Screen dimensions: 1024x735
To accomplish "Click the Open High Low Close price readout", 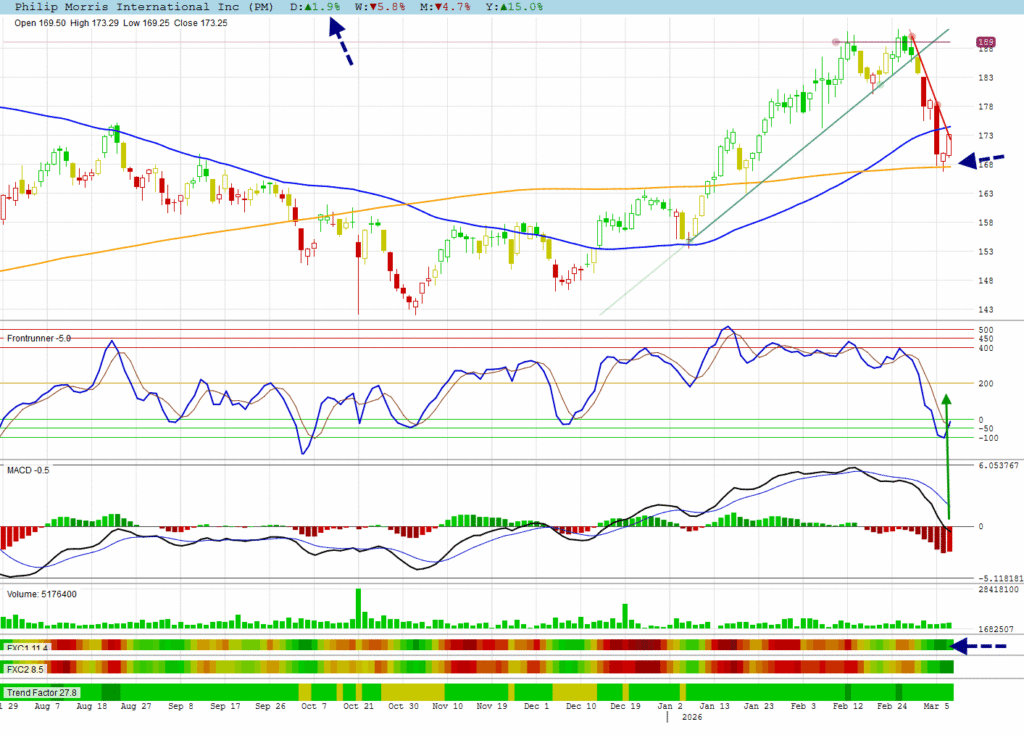I will pos(120,22).
